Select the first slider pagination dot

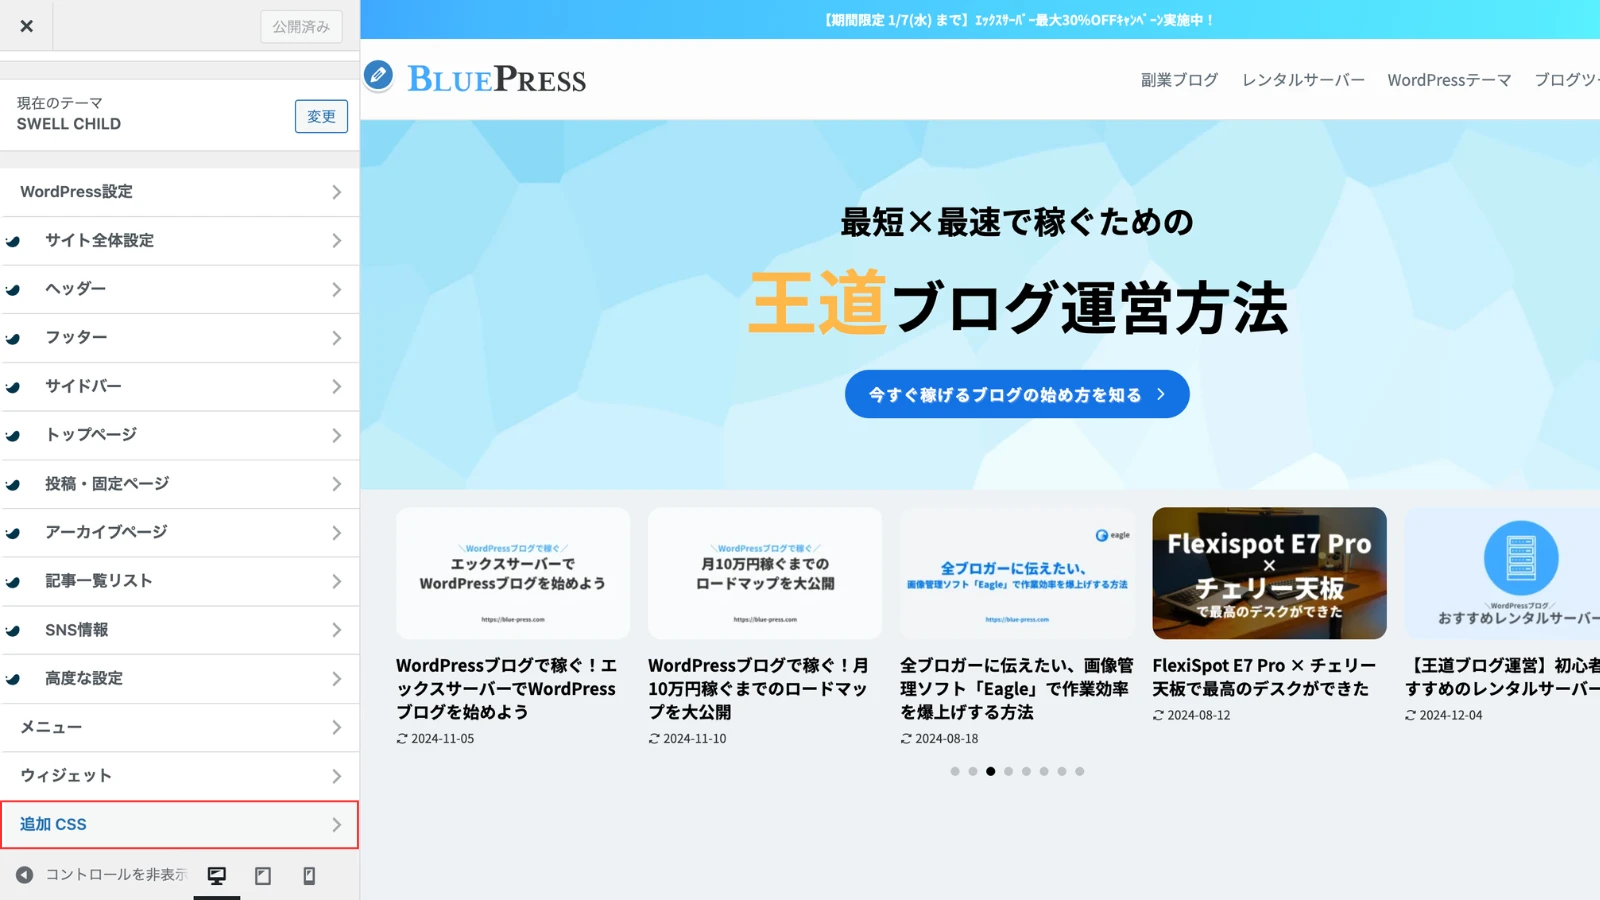click(955, 771)
